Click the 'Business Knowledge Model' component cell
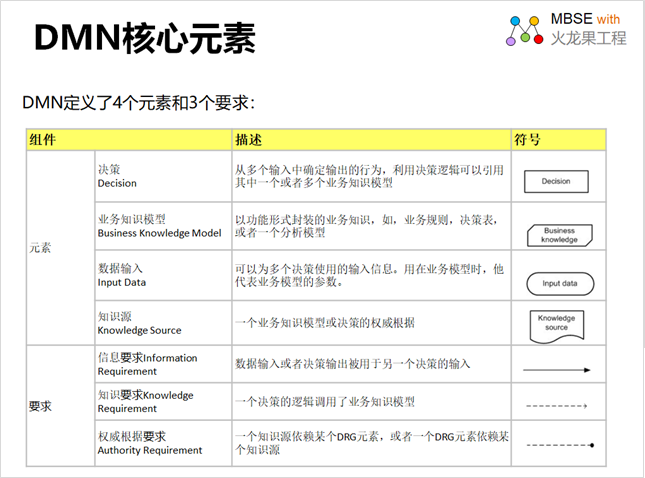 [163, 226]
